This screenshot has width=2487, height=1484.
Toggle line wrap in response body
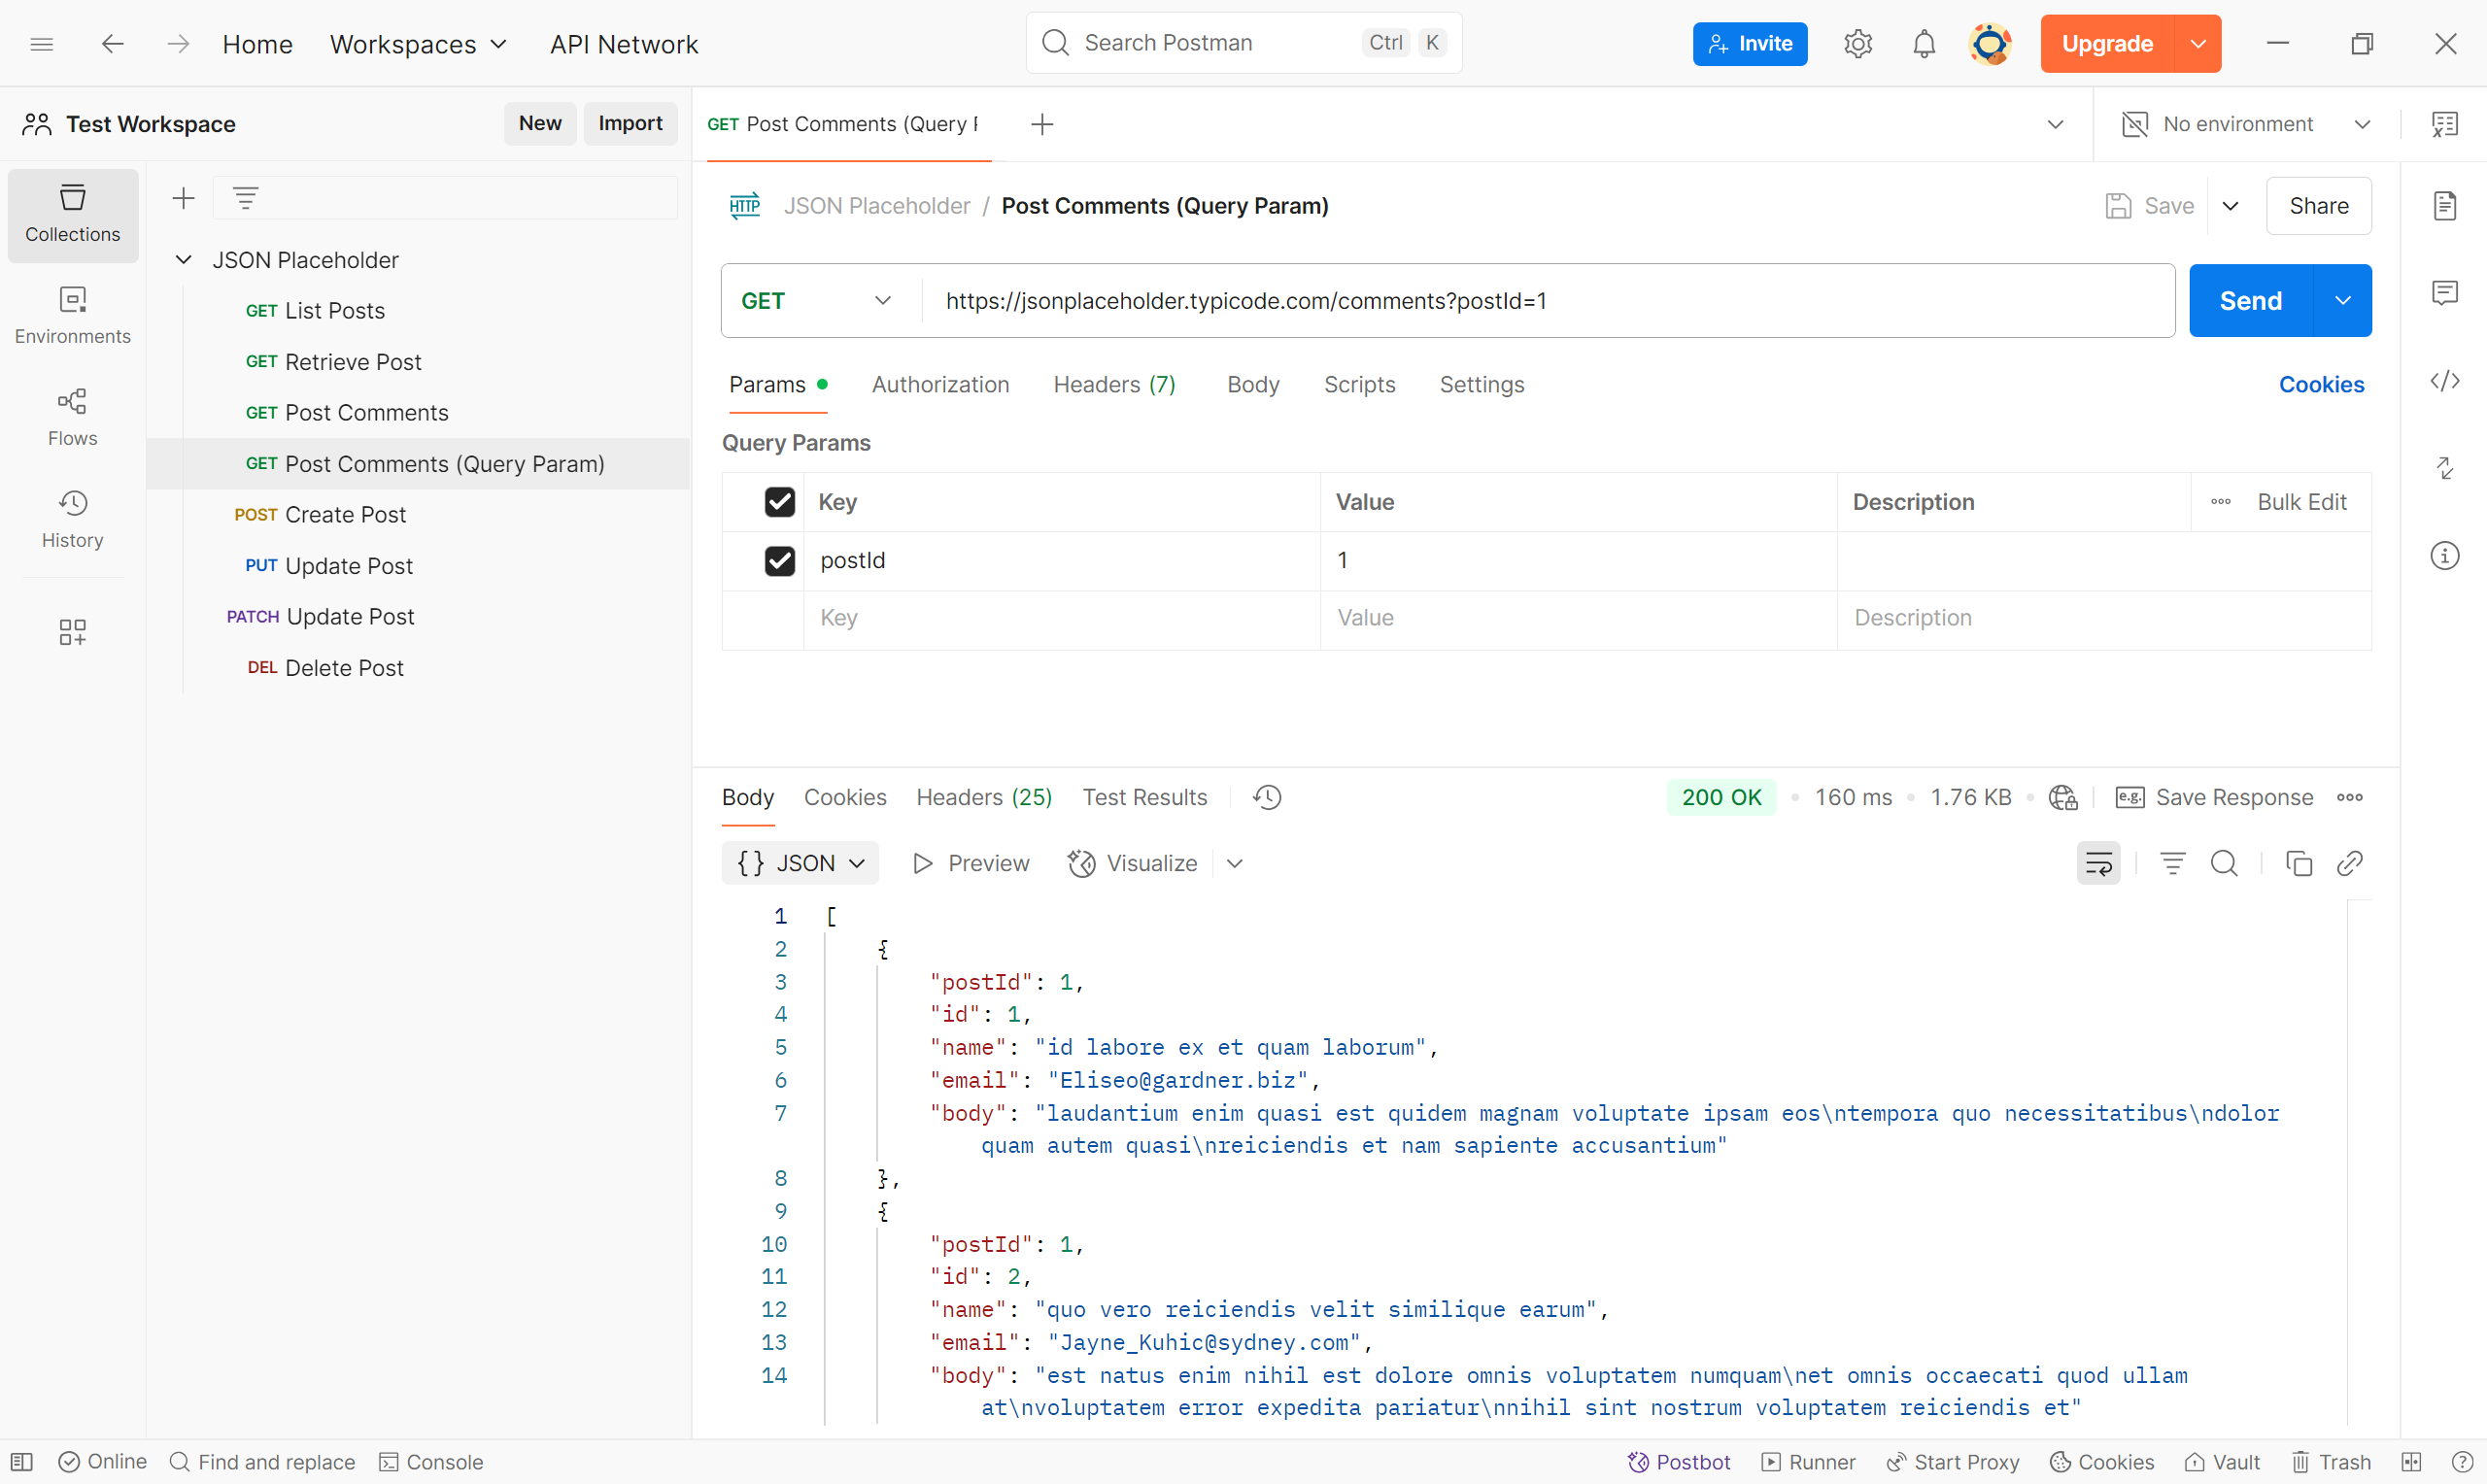click(2099, 863)
